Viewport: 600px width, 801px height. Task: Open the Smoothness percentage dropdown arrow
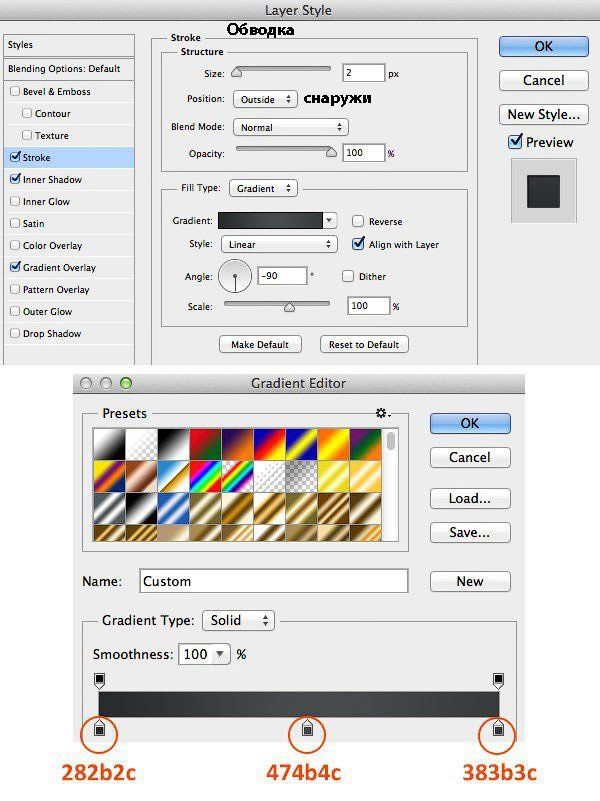coord(220,654)
